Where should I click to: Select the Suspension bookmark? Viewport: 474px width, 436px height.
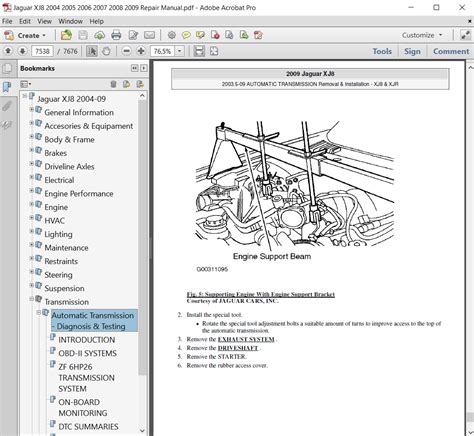tap(64, 288)
